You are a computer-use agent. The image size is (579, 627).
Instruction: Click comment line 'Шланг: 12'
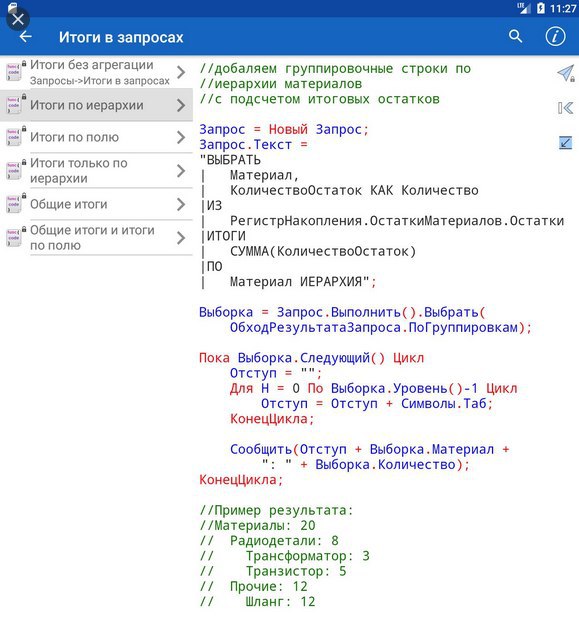pyautogui.click(x=280, y=602)
